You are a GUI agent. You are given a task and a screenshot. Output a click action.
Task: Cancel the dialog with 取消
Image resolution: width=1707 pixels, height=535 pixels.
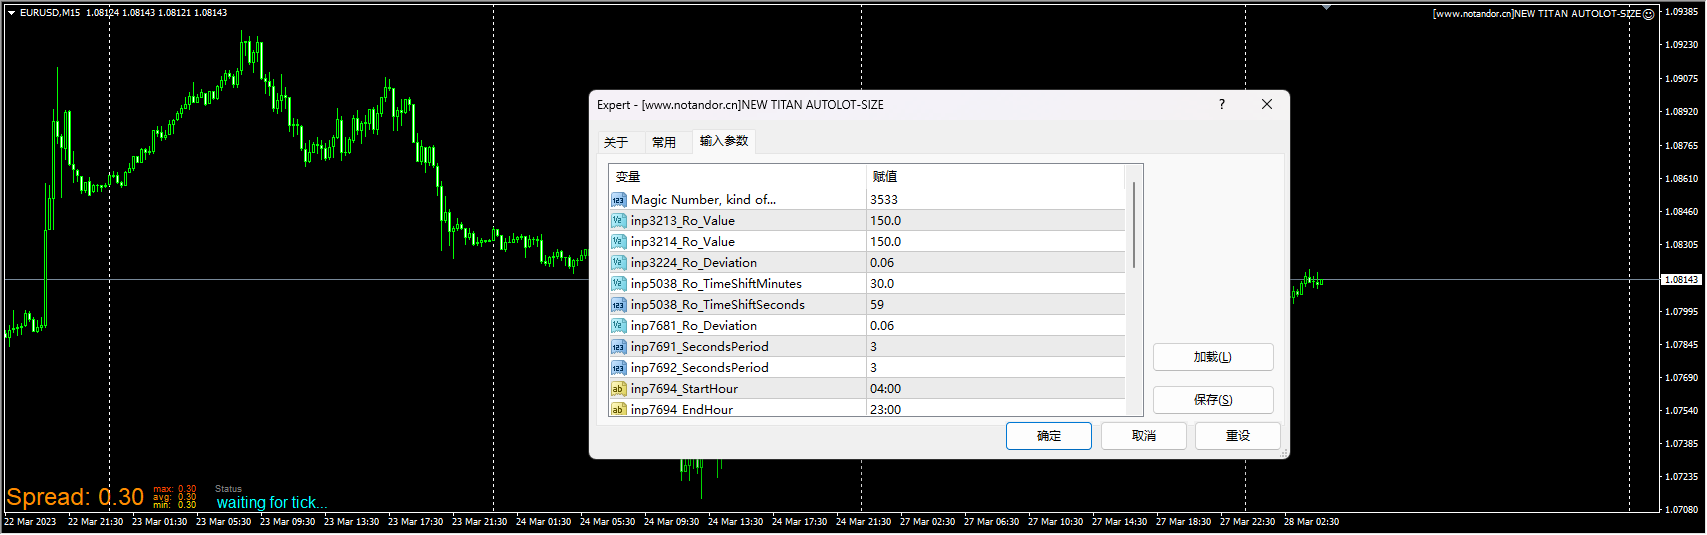[1144, 436]
